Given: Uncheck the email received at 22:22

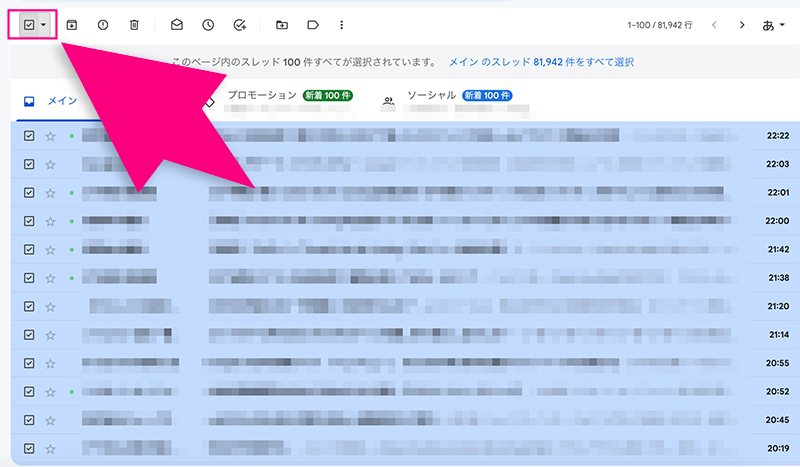Looking at the screenshot, I should 29,136.
